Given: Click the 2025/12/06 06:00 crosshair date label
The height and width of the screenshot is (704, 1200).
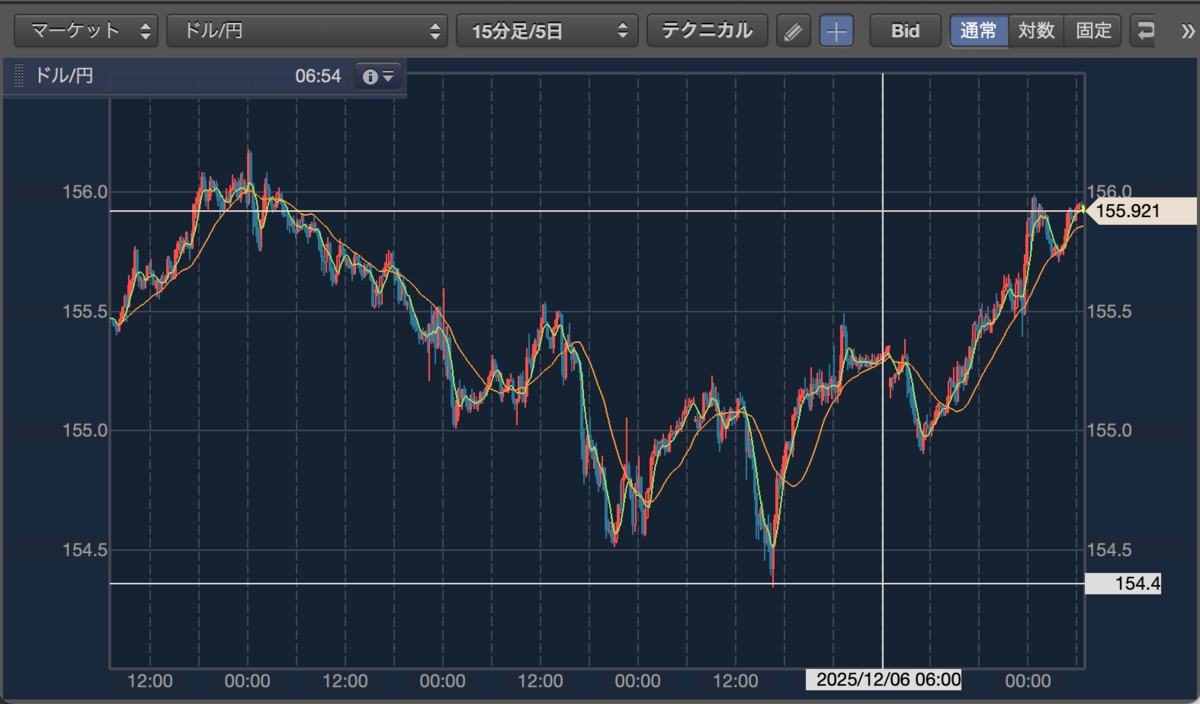Looking at the screenshot, I should point(884,680).
